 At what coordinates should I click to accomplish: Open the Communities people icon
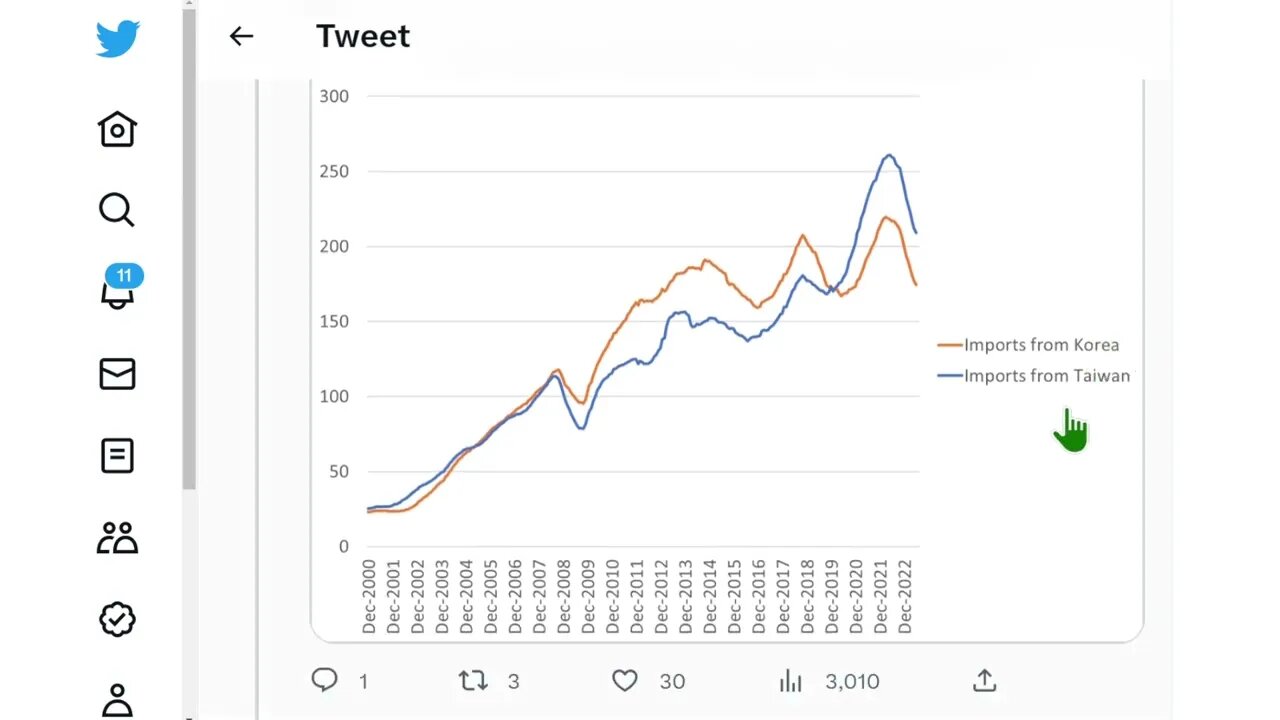(x=117, y=538)
